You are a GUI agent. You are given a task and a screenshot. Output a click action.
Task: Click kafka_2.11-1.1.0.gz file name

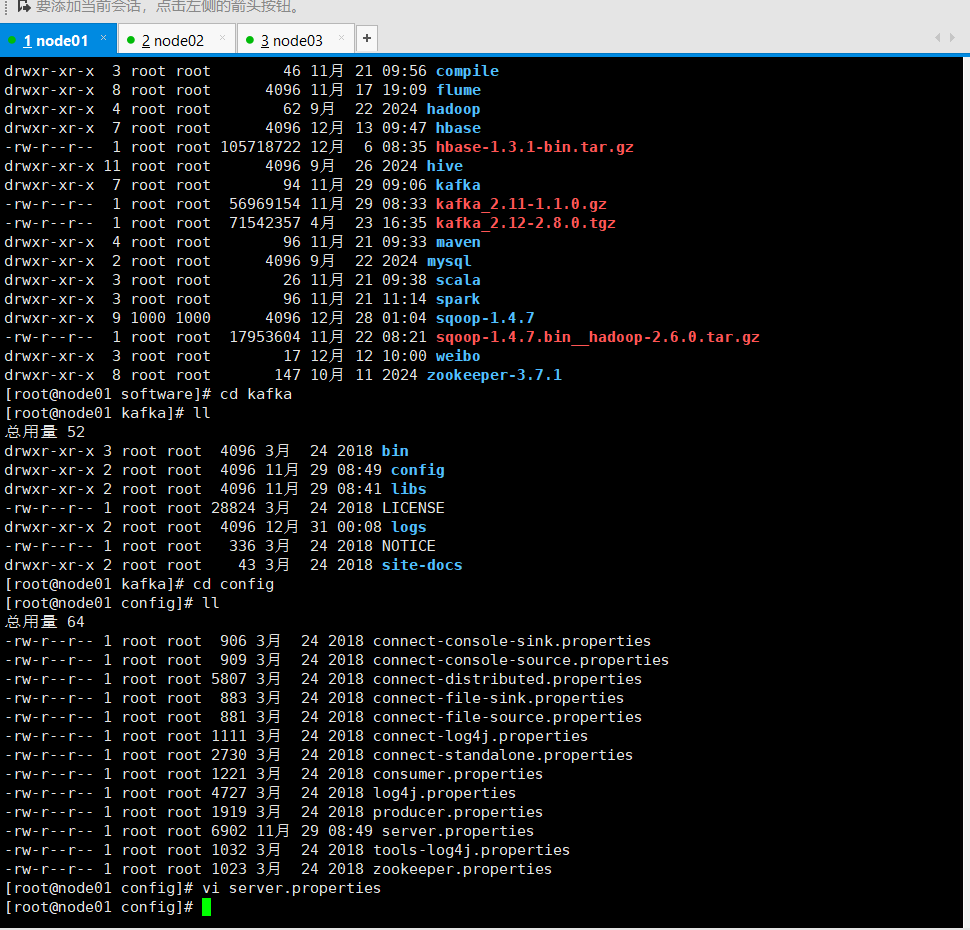(521, 204)
